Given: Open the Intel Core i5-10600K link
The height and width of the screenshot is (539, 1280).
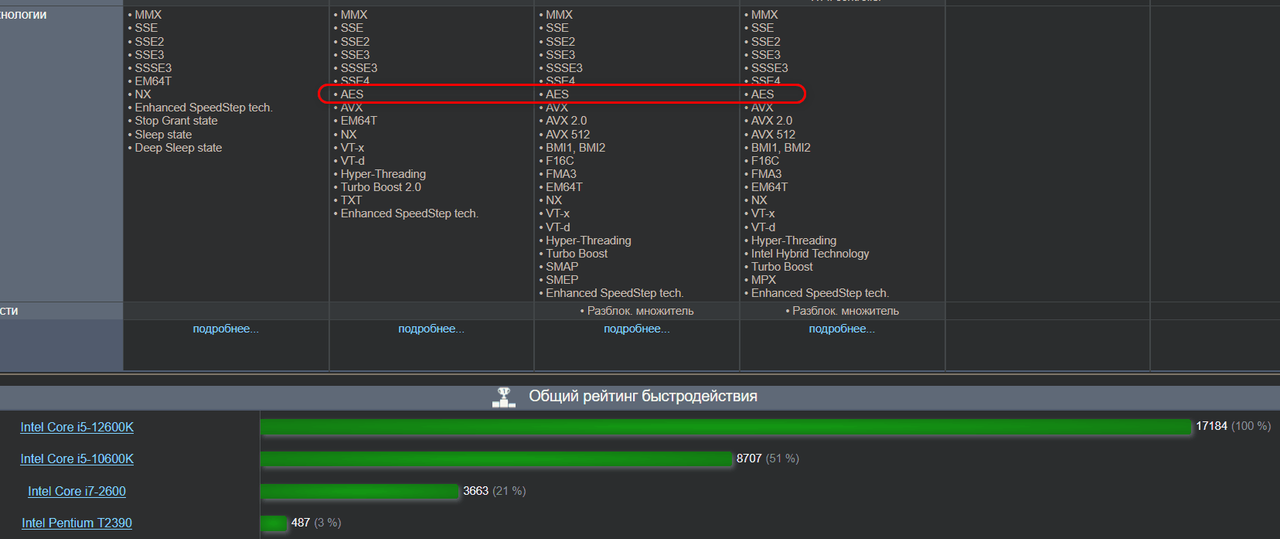Looking at the screenshot, I should (x=77, y=459).
